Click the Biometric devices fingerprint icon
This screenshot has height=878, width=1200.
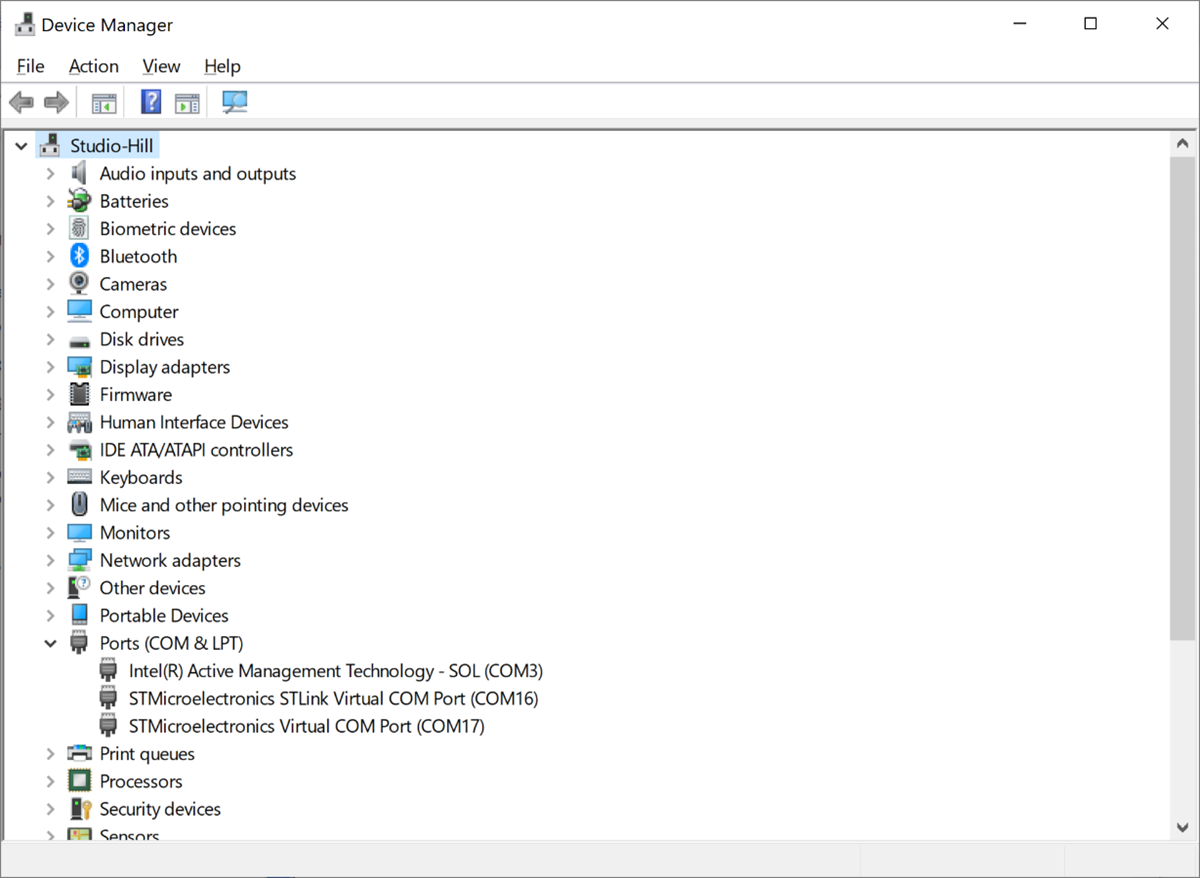80,229
